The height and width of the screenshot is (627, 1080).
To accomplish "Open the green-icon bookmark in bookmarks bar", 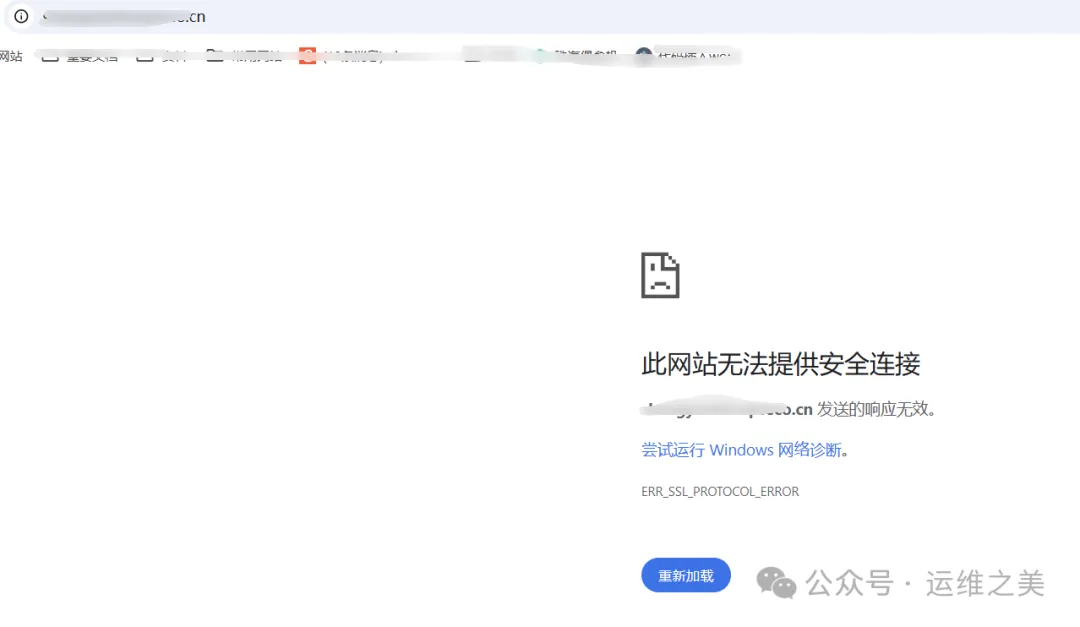I will coord(540,56).
